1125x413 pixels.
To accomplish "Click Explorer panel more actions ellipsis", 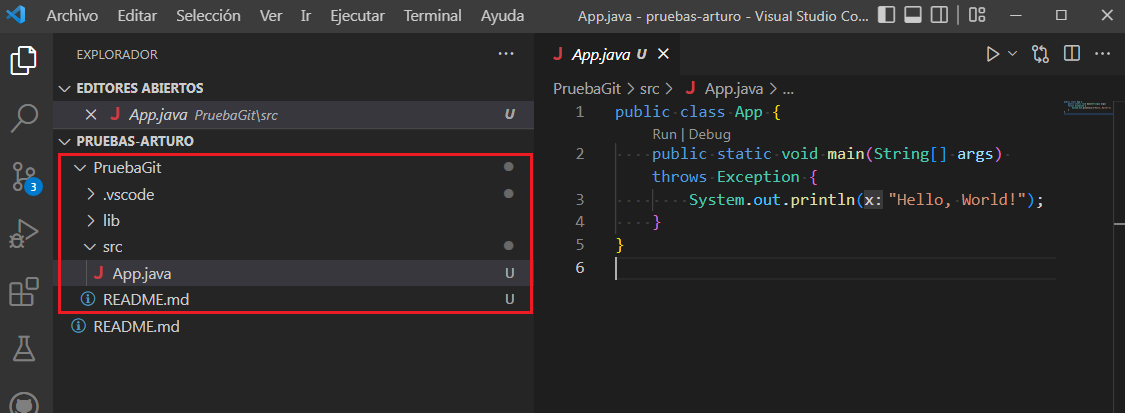I will pos(506,54).
